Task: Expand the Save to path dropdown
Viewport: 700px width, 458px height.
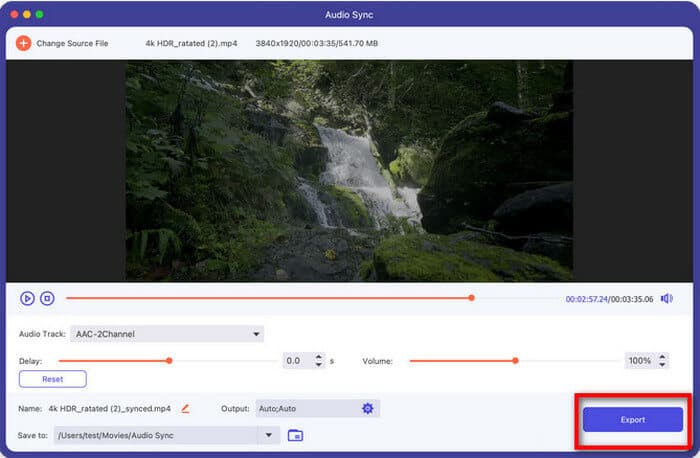Action: [x=268, y=435]
